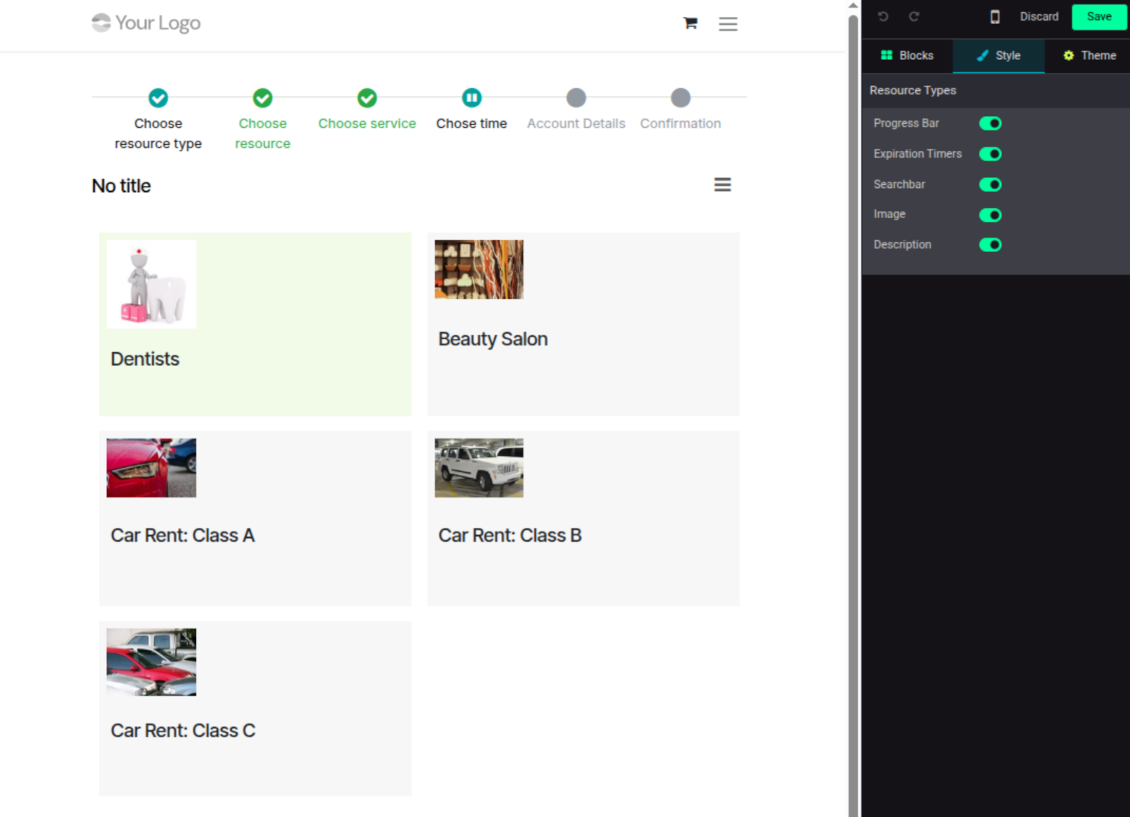Expand the list menu beside No title

tap(722, 185)
